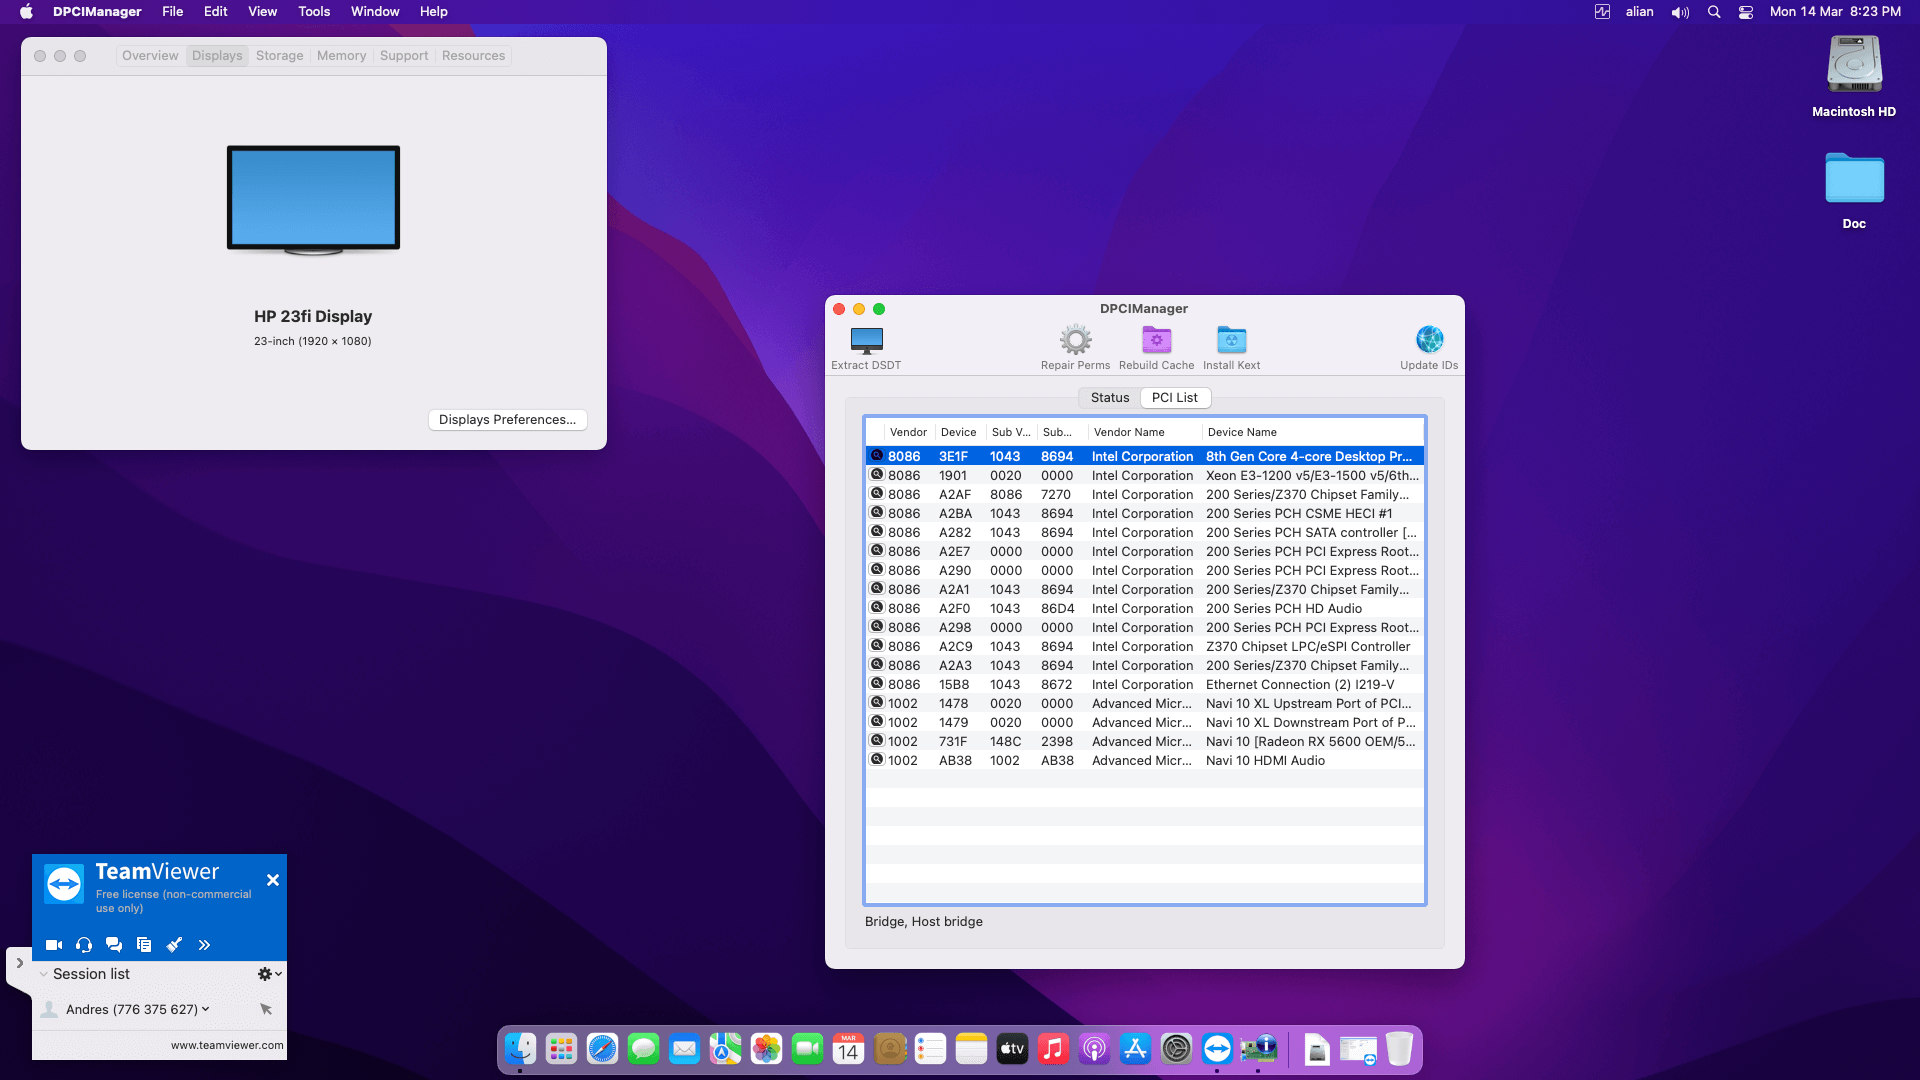This screenshot has height=1080, width=1920.
Task: Open the Resources tab
Action: tap(474, 56)
